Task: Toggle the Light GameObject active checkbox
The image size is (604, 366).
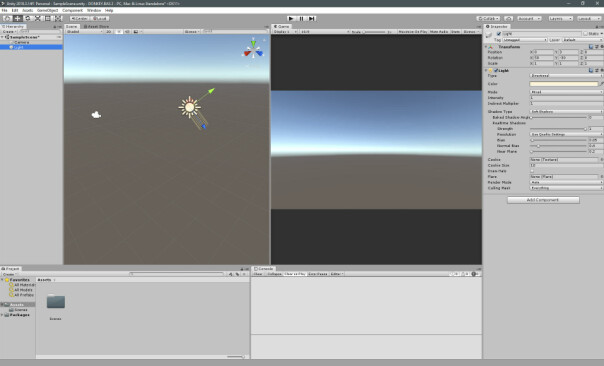Action: 499,34
